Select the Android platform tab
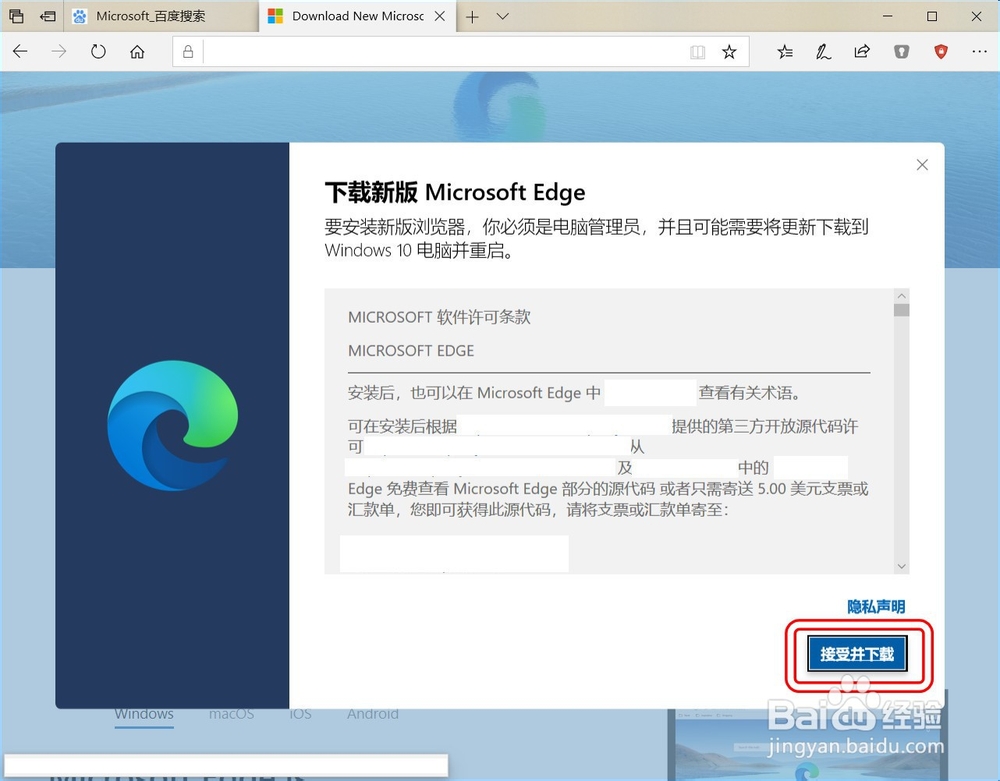This screenshot has width=1000, height=781. 372,713
